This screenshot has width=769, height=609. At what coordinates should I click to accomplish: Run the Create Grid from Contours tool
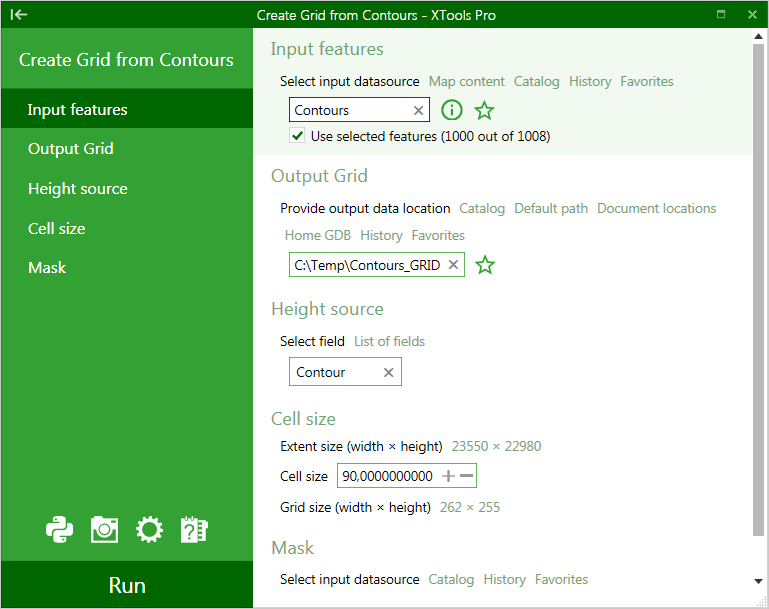point(127,585)
